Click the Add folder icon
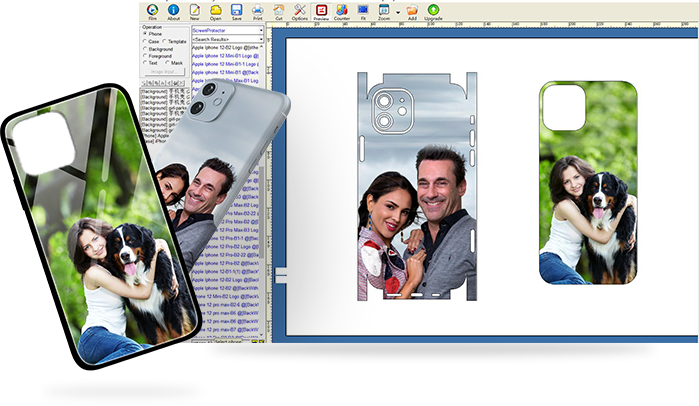Image resolution: width=699 pixels, height=406 pixels. (412, 12)
